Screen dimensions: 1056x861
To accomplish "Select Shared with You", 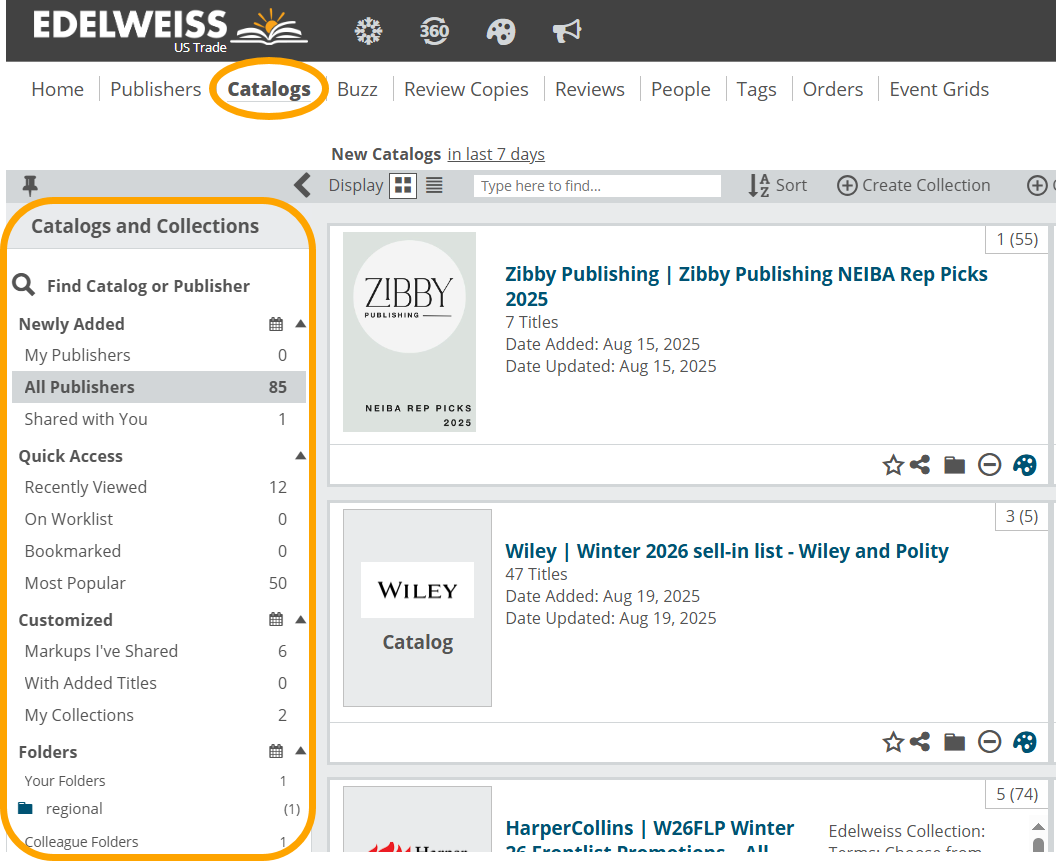I will (159, 419).
